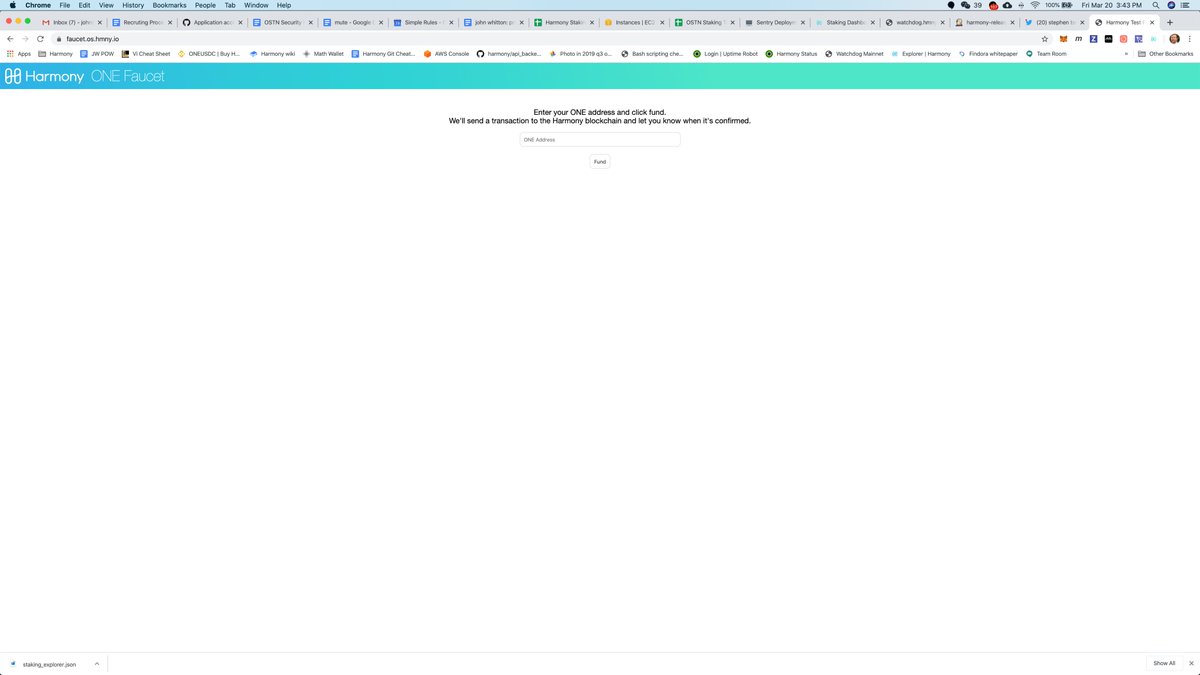Close the Inbox Gmail tab
Viewport: 1200px width, 675px height.
click(100, 22)
